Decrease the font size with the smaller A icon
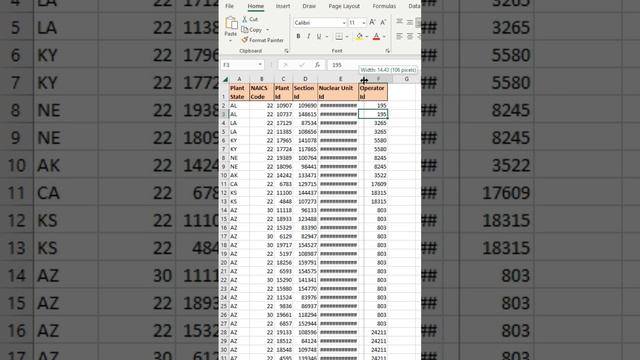Image resolution: width=640 pixels, height=360 pixels. (x=383, y=23)
